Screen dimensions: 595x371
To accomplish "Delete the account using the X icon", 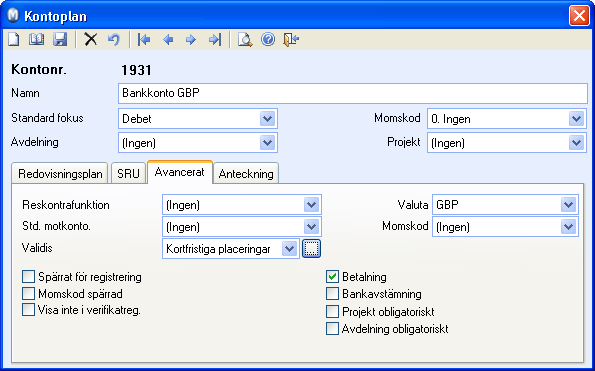I will tap(90, 39).
